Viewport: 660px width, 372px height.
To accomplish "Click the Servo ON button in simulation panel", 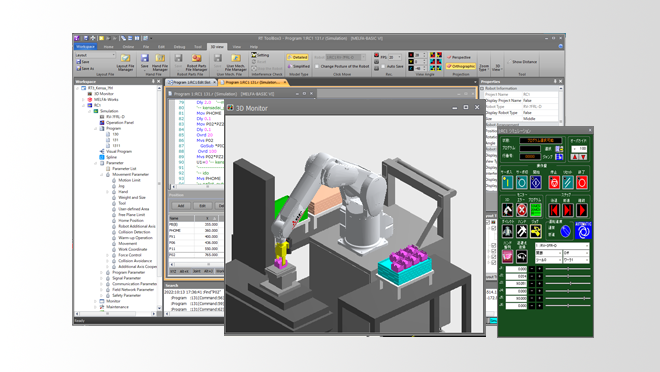I will (x=508, y=182).
